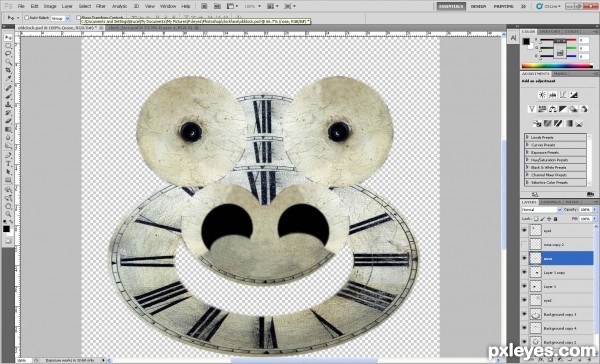Select the Layer 1 copy layer row
Viewport: 600px width, 364px height.
coord(561,273)
